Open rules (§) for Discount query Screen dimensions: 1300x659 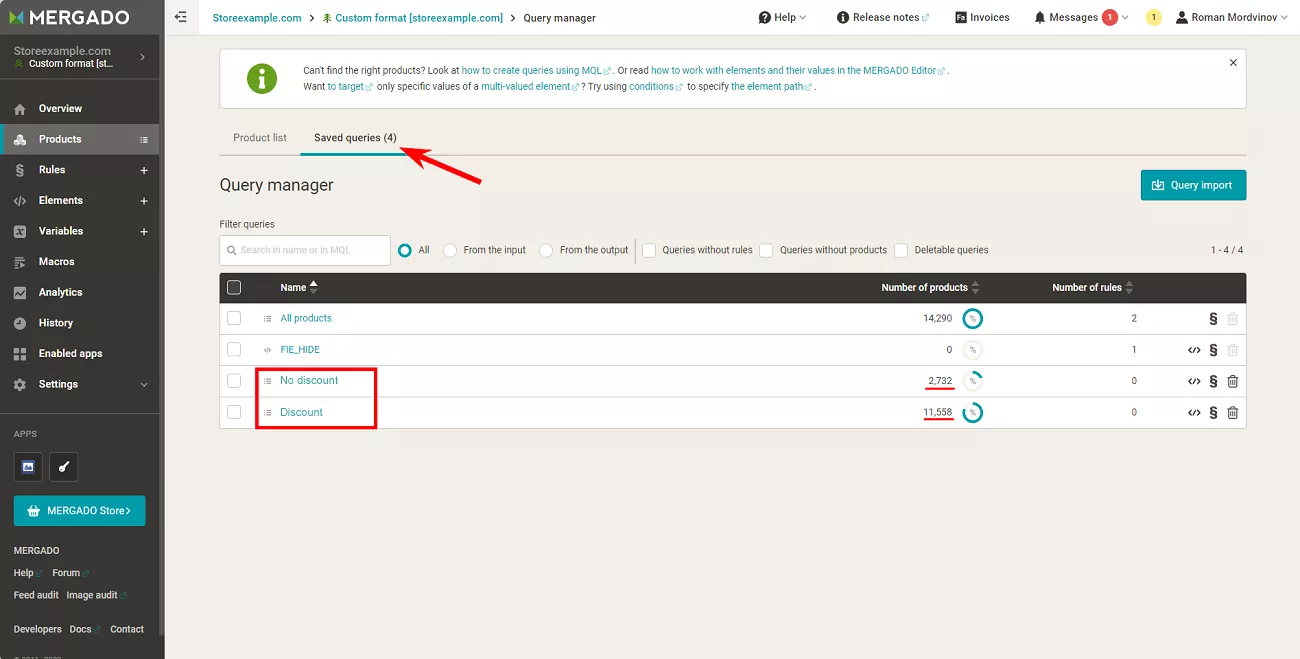(1213, 413)
